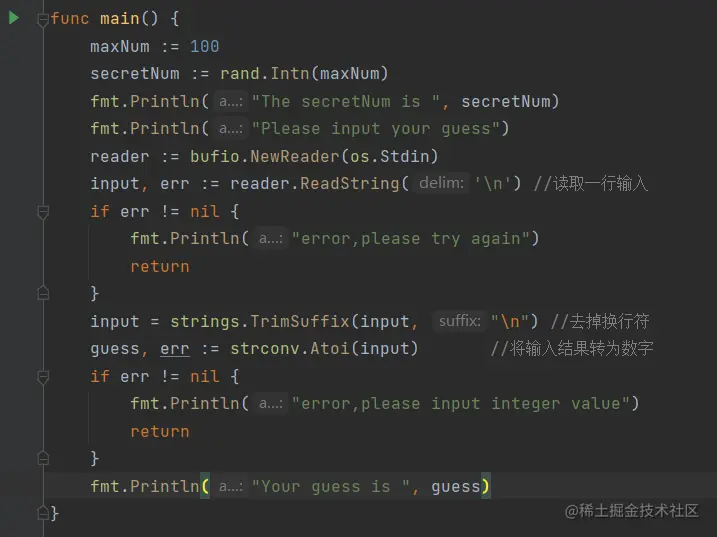Image resolution: width=717 pixels, height=537 pixels.
Task: Click the suffix: parameter hint
Action: point(460,321)
